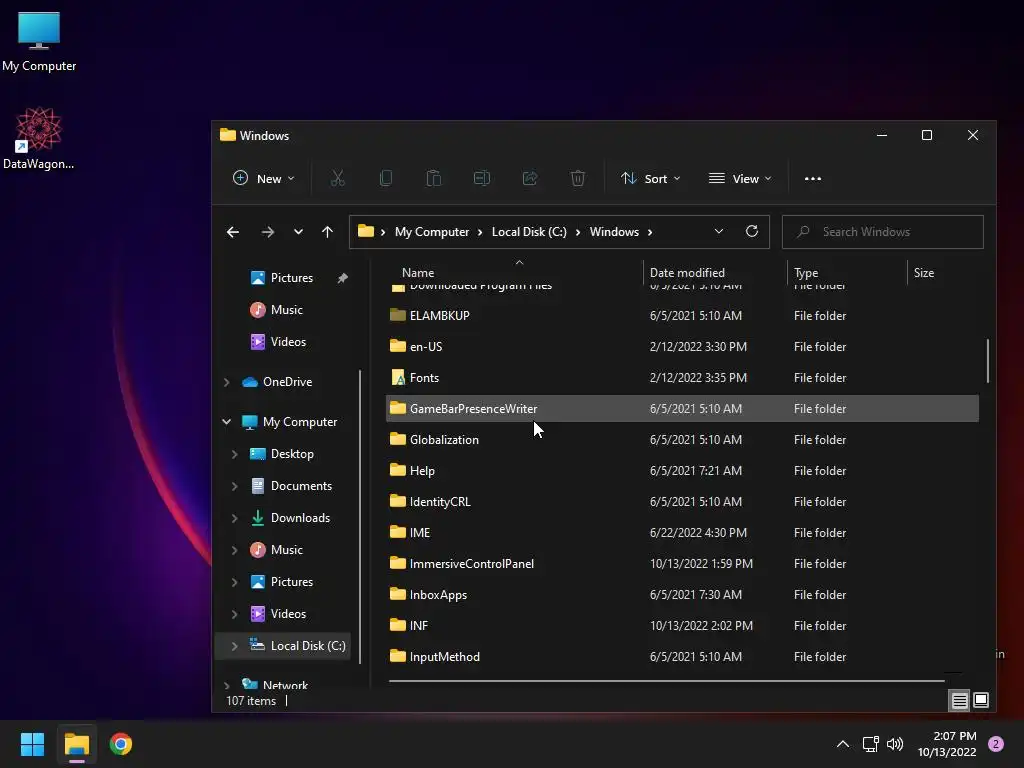Open notification badge showing 2

996,744
